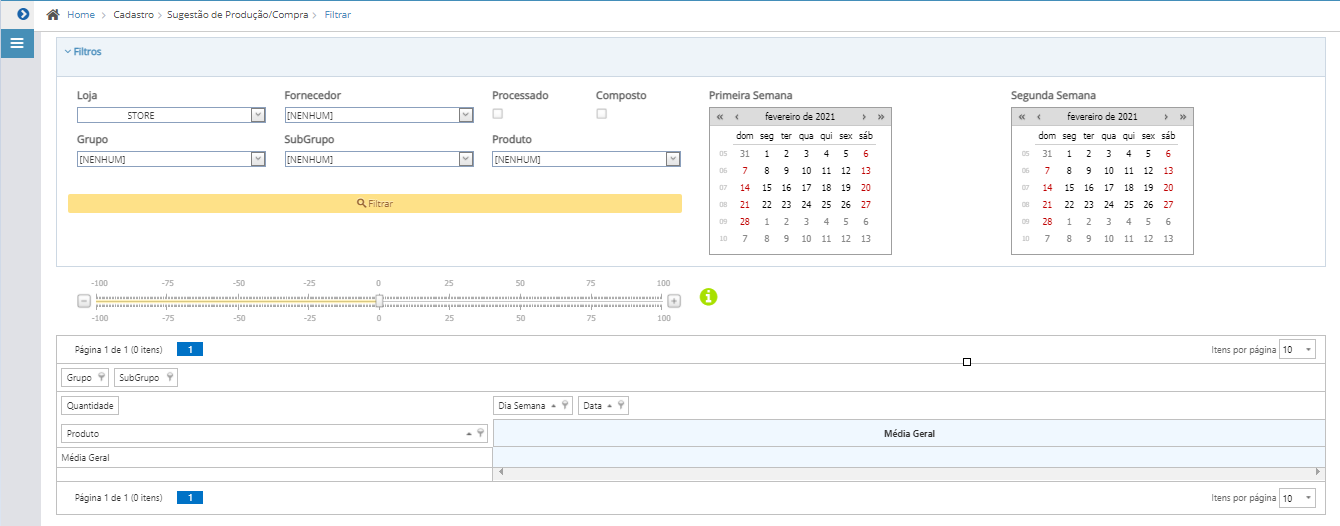
Task: Open the filter icon on Dia Semana field
Action: click(x=565, y=405)
